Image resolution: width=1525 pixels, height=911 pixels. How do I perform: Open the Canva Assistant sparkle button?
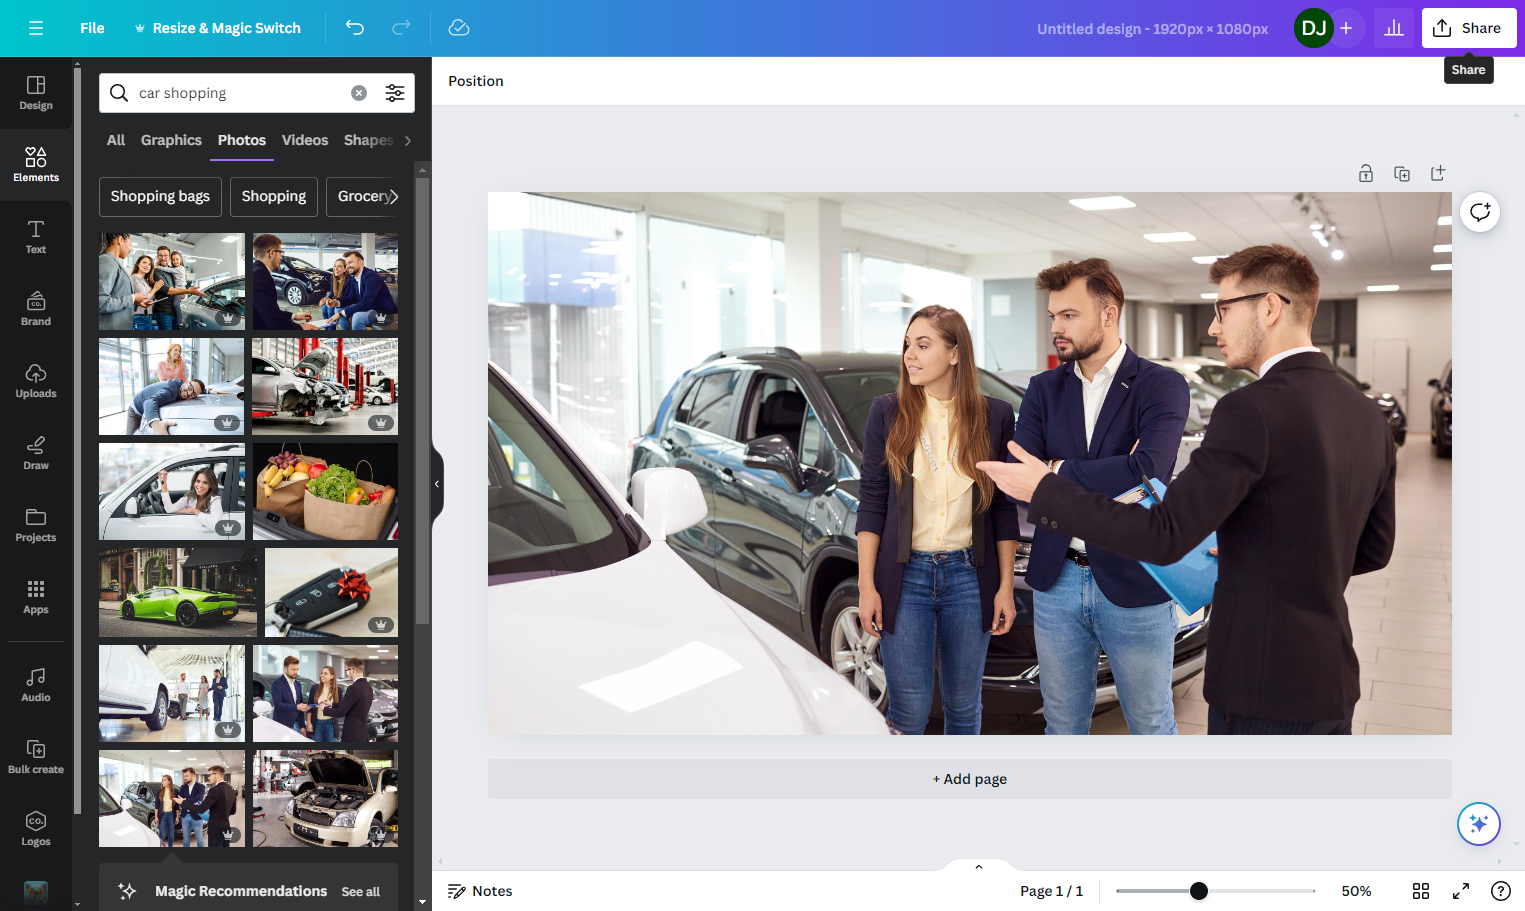(1479, 824)
